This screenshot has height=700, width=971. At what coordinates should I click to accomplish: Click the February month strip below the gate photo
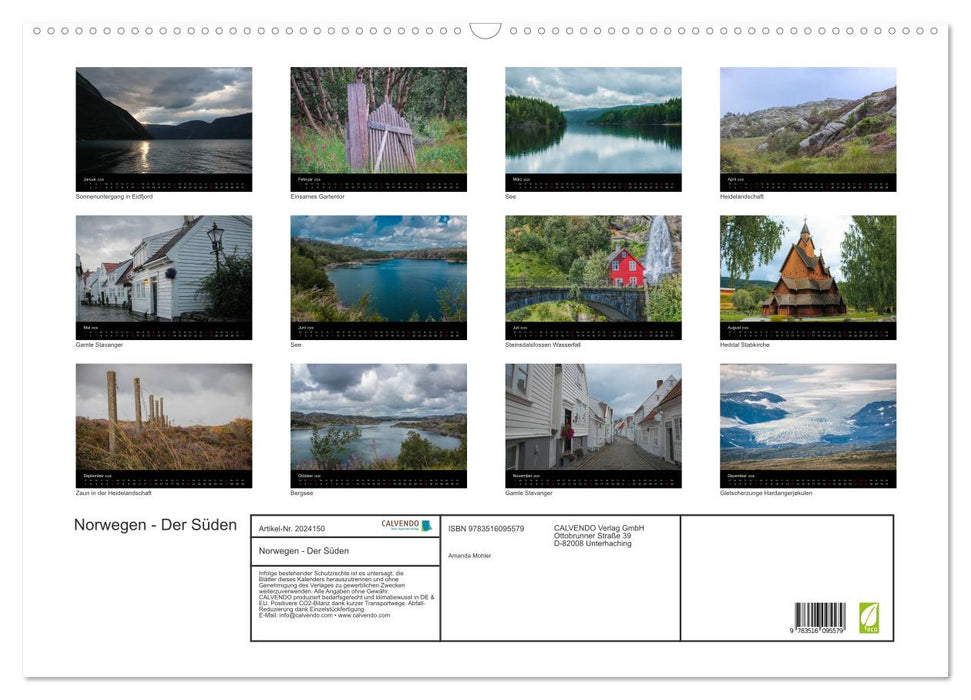coord(378,183)
